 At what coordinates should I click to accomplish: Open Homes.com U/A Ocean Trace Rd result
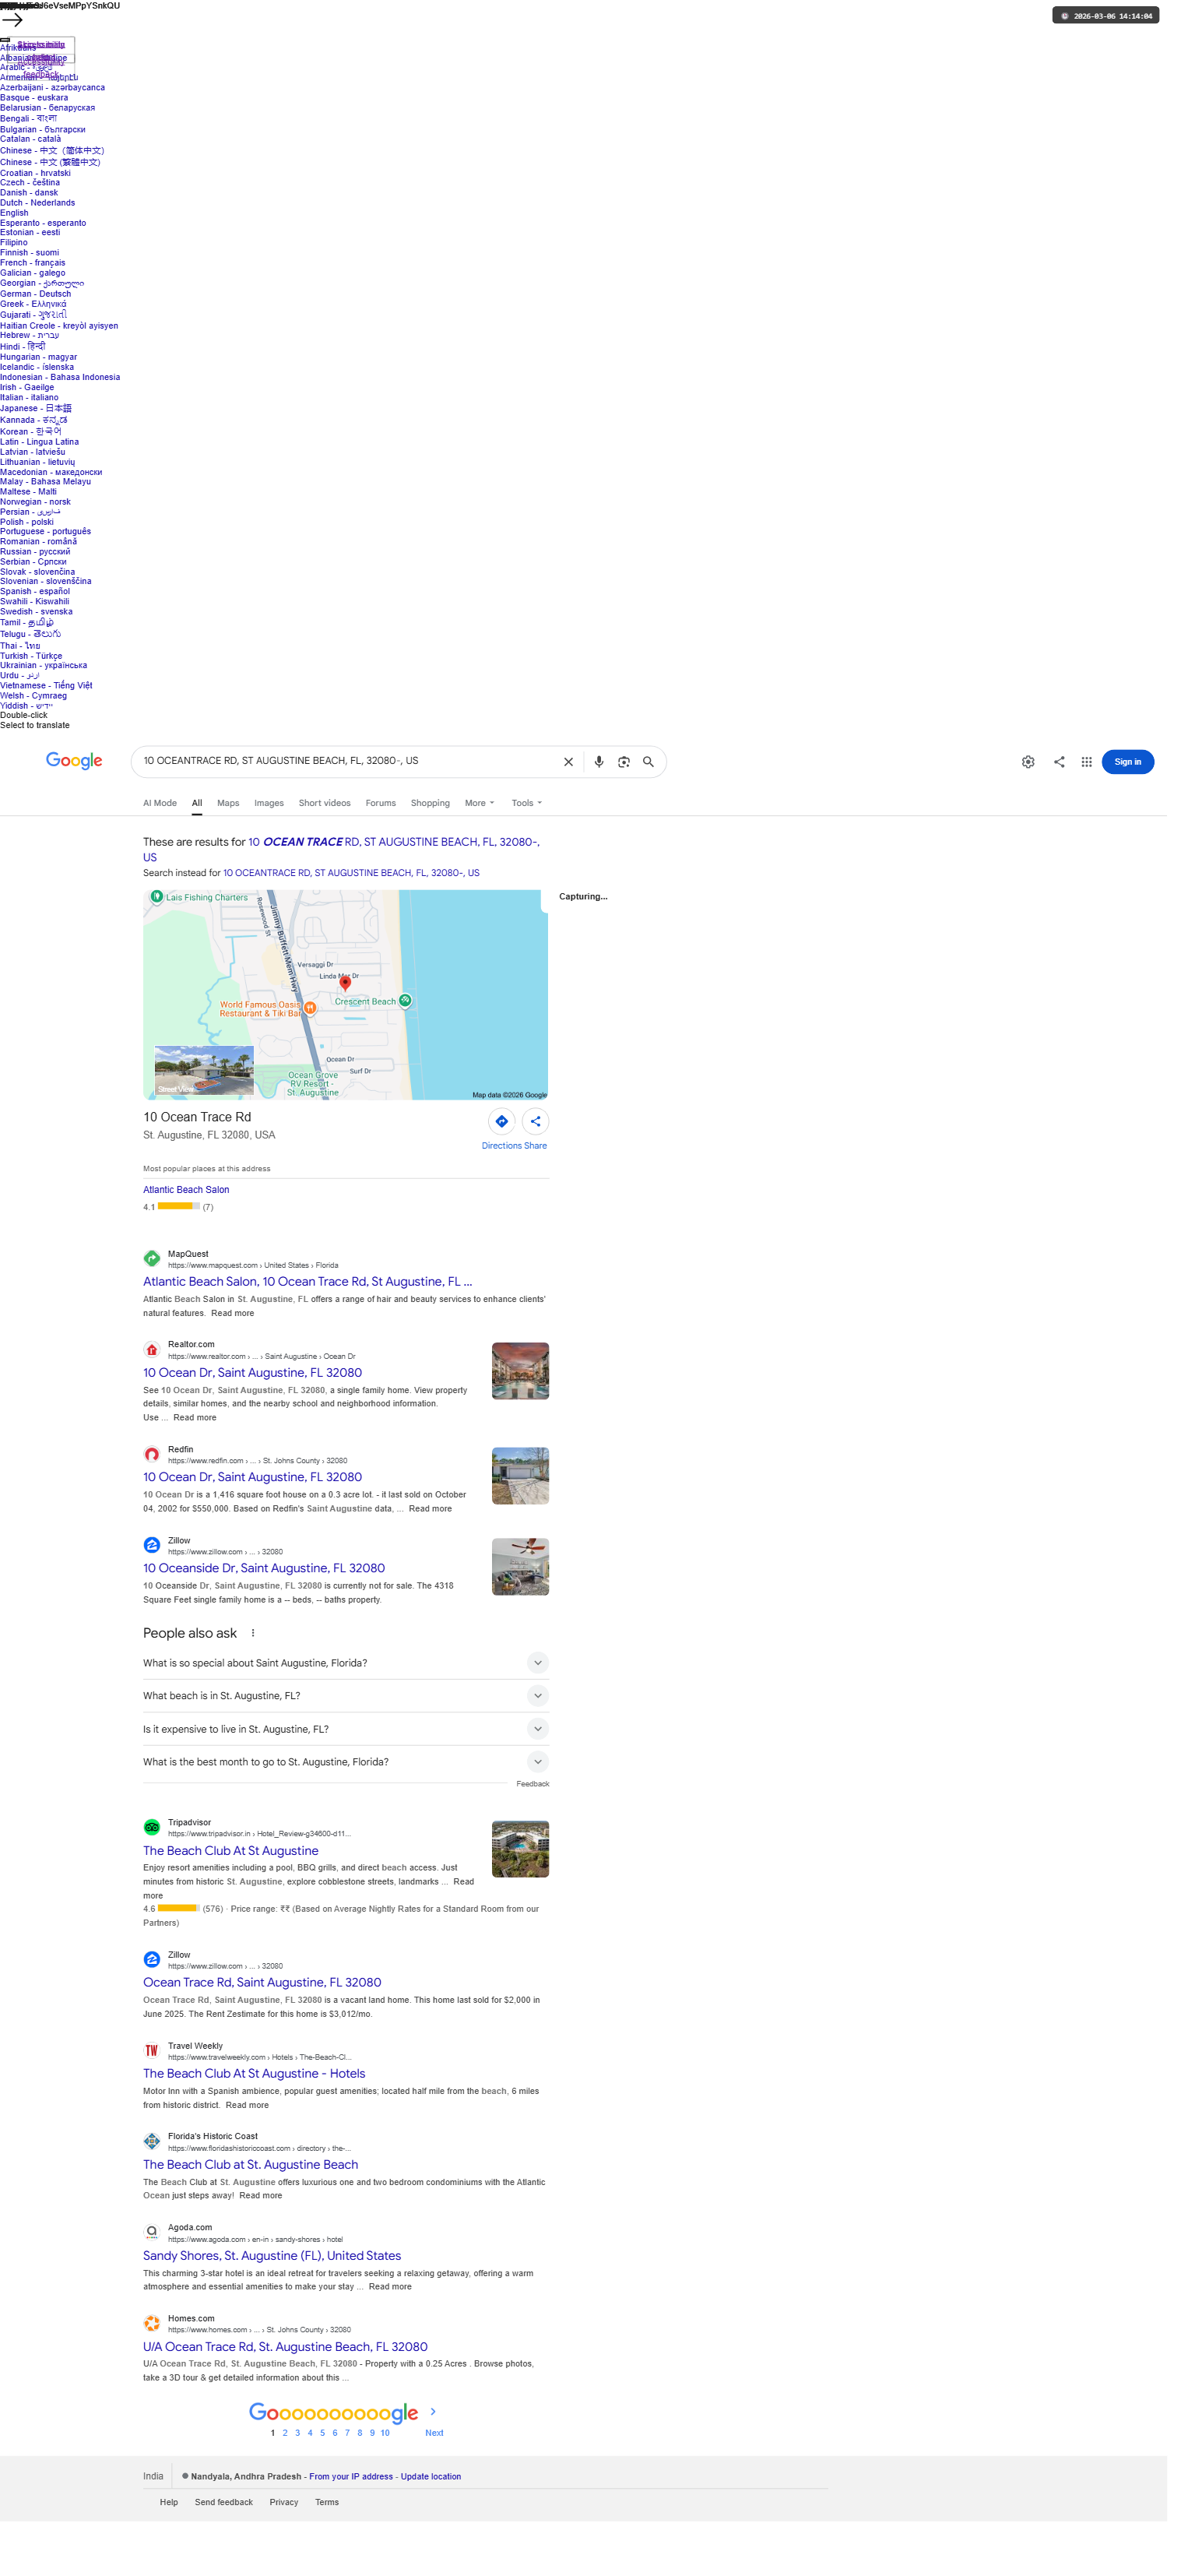pyautogui.click(x=285, y=2347)
